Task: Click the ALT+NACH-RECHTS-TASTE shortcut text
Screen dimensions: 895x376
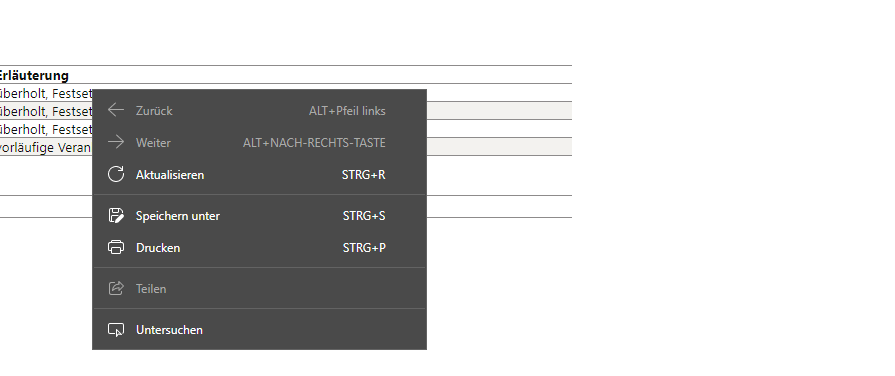Action: (x=315, y=143)
